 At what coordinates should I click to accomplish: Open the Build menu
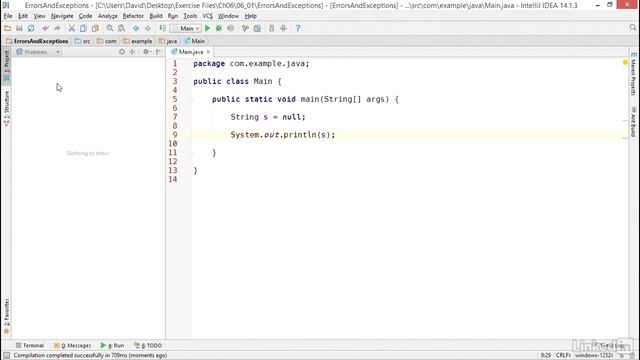156,16
